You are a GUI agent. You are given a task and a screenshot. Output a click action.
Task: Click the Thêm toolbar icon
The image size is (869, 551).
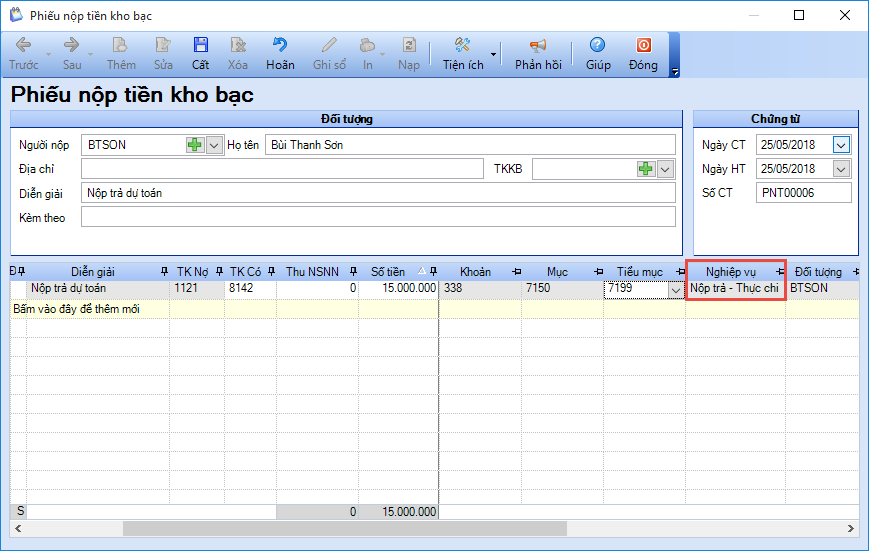click(x=121, y=54)
